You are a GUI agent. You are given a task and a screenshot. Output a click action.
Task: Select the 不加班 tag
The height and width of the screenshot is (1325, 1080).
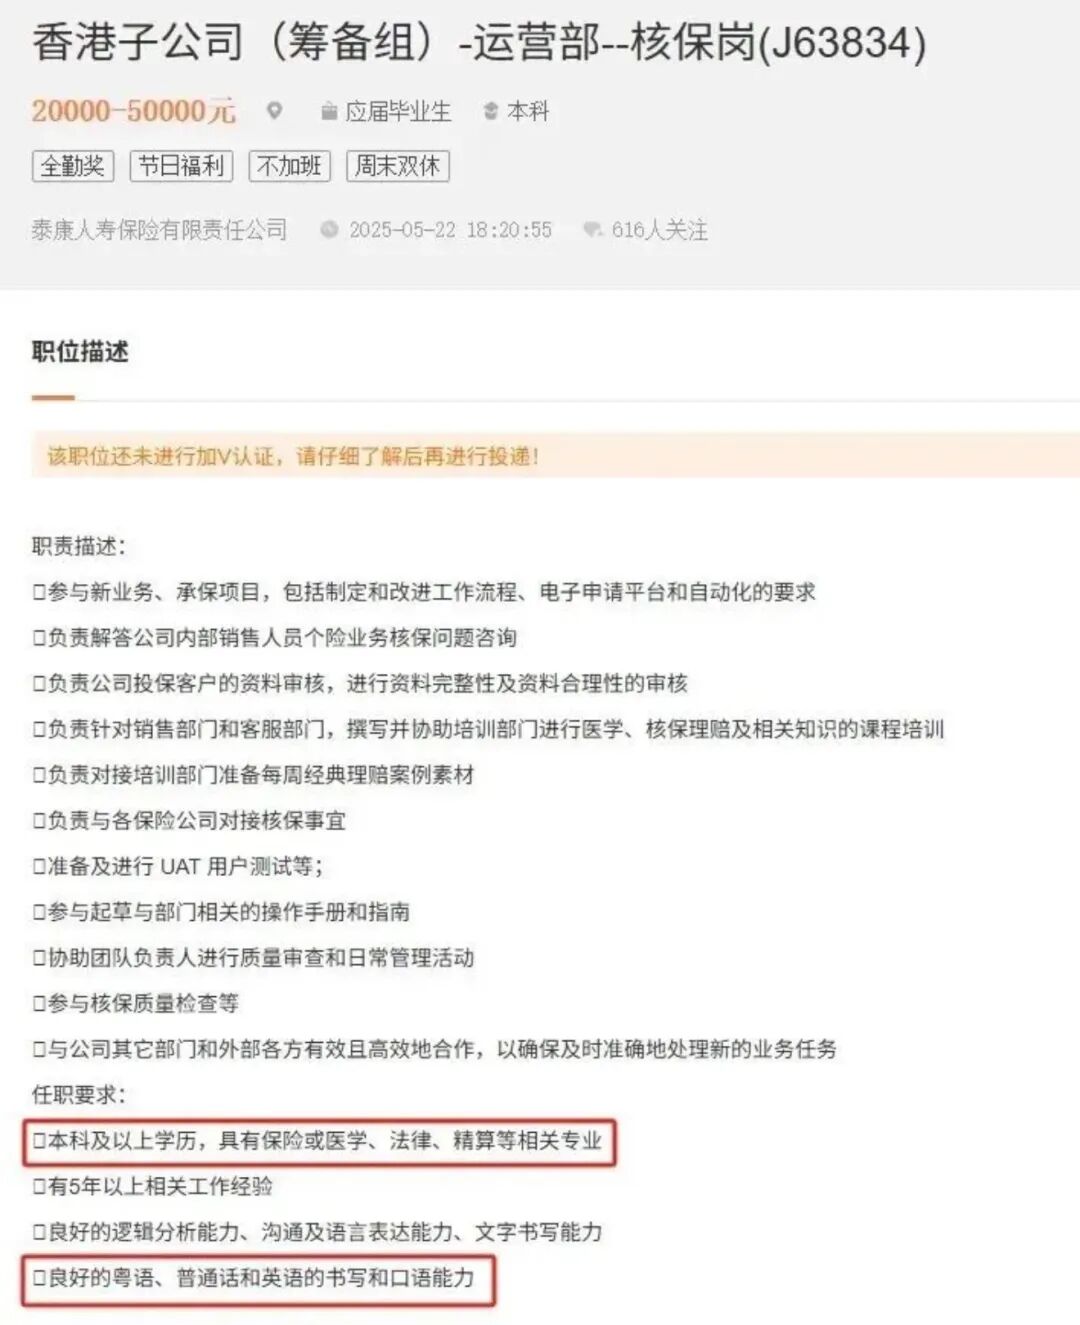pyautogui.click(x=289, y=165)
